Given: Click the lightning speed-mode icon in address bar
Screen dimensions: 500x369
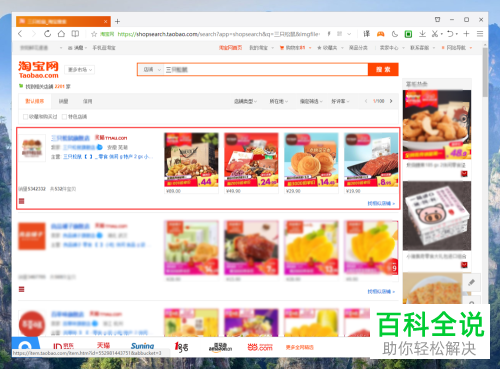Looking at the screenshot, I should [329, 34].
